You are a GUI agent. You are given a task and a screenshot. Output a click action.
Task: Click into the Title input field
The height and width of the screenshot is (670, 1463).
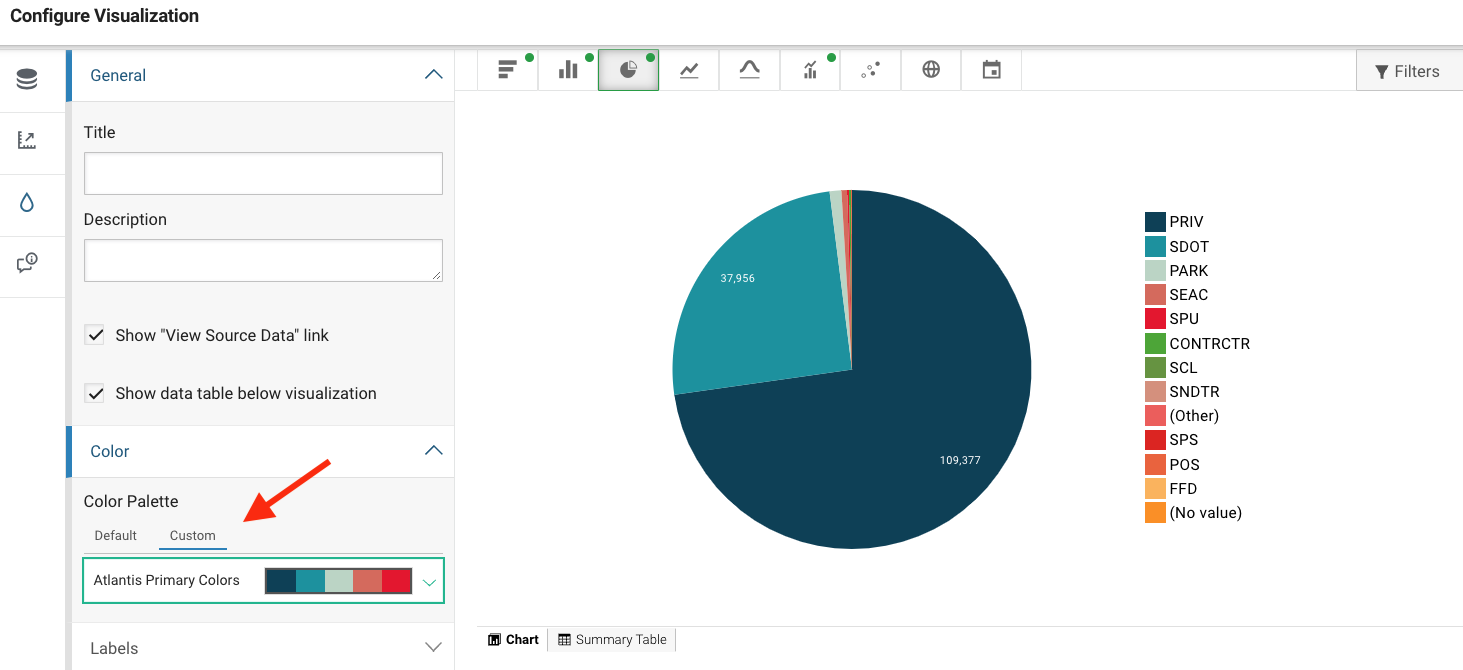(263, 173)
